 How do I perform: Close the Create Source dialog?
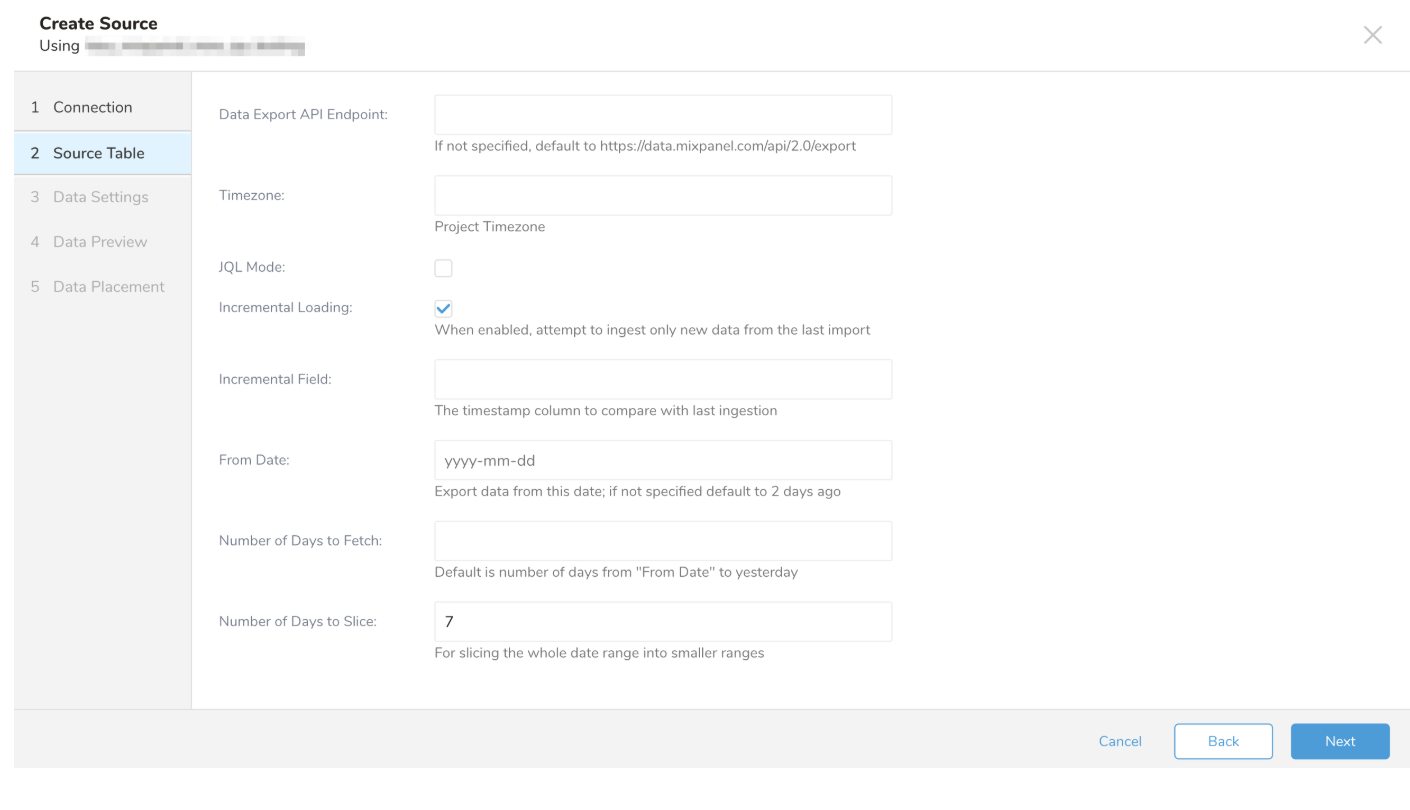tap(1372, 35)
